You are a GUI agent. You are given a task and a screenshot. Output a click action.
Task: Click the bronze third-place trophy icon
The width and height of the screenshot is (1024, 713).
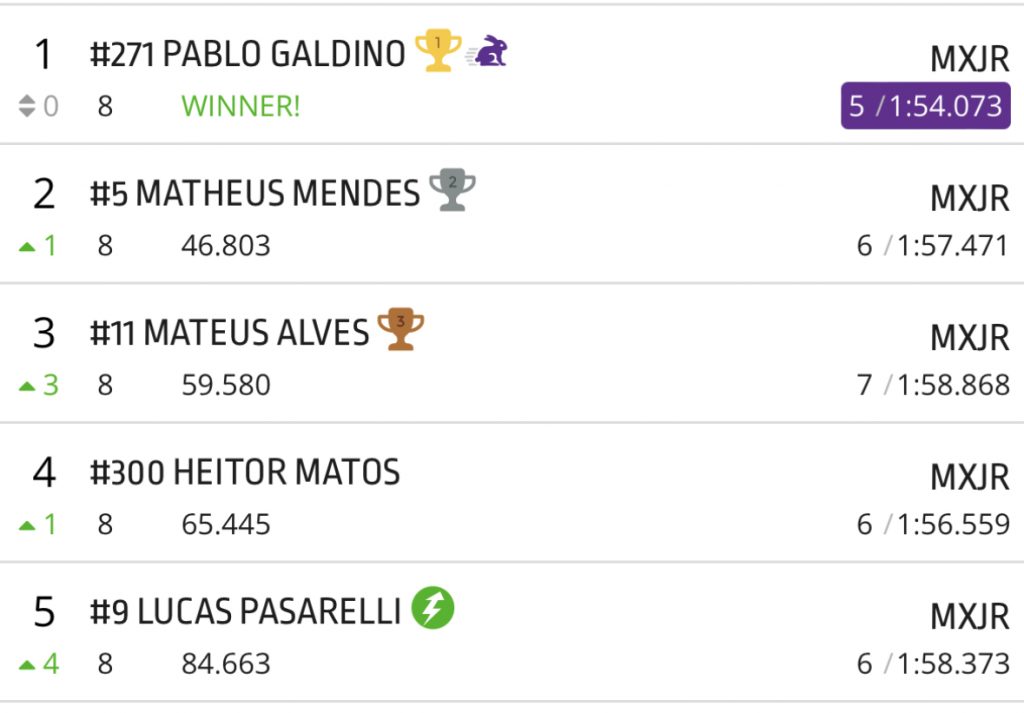[401, 329]
